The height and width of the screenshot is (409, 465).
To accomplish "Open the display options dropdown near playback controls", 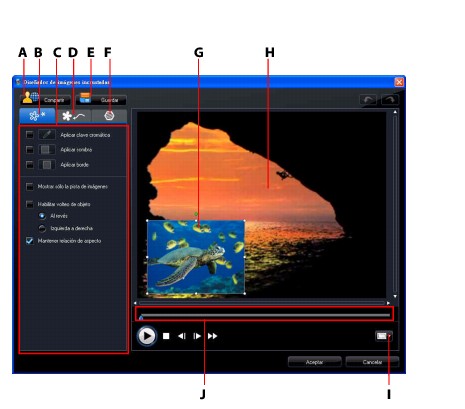I will click(x=384, y=336).
